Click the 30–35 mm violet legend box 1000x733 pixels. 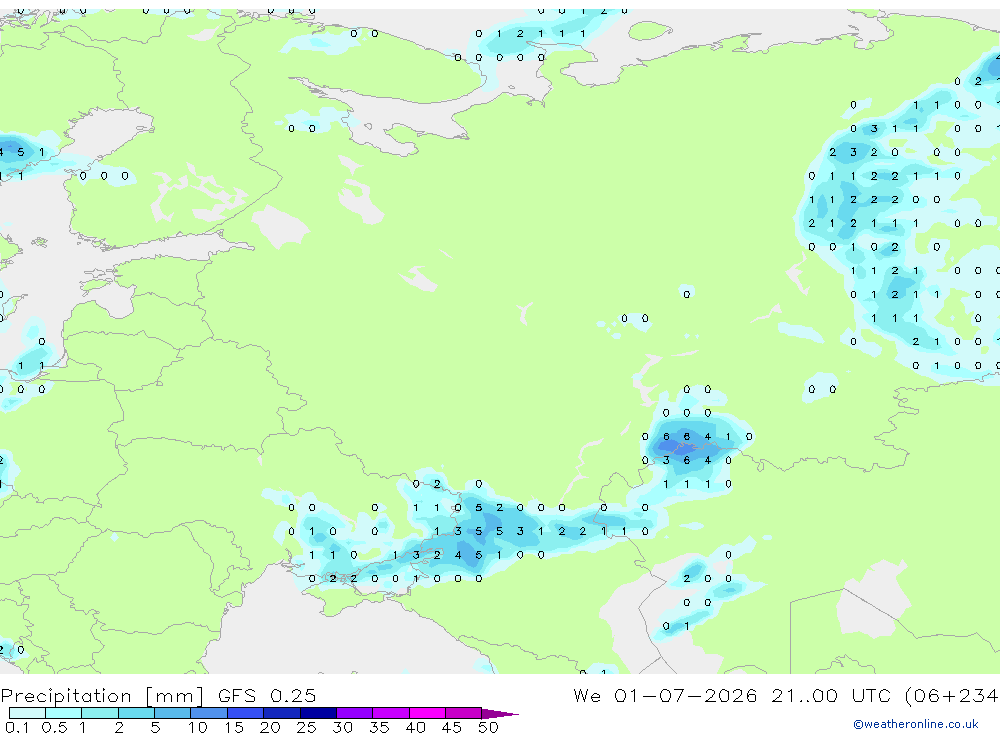355,713
